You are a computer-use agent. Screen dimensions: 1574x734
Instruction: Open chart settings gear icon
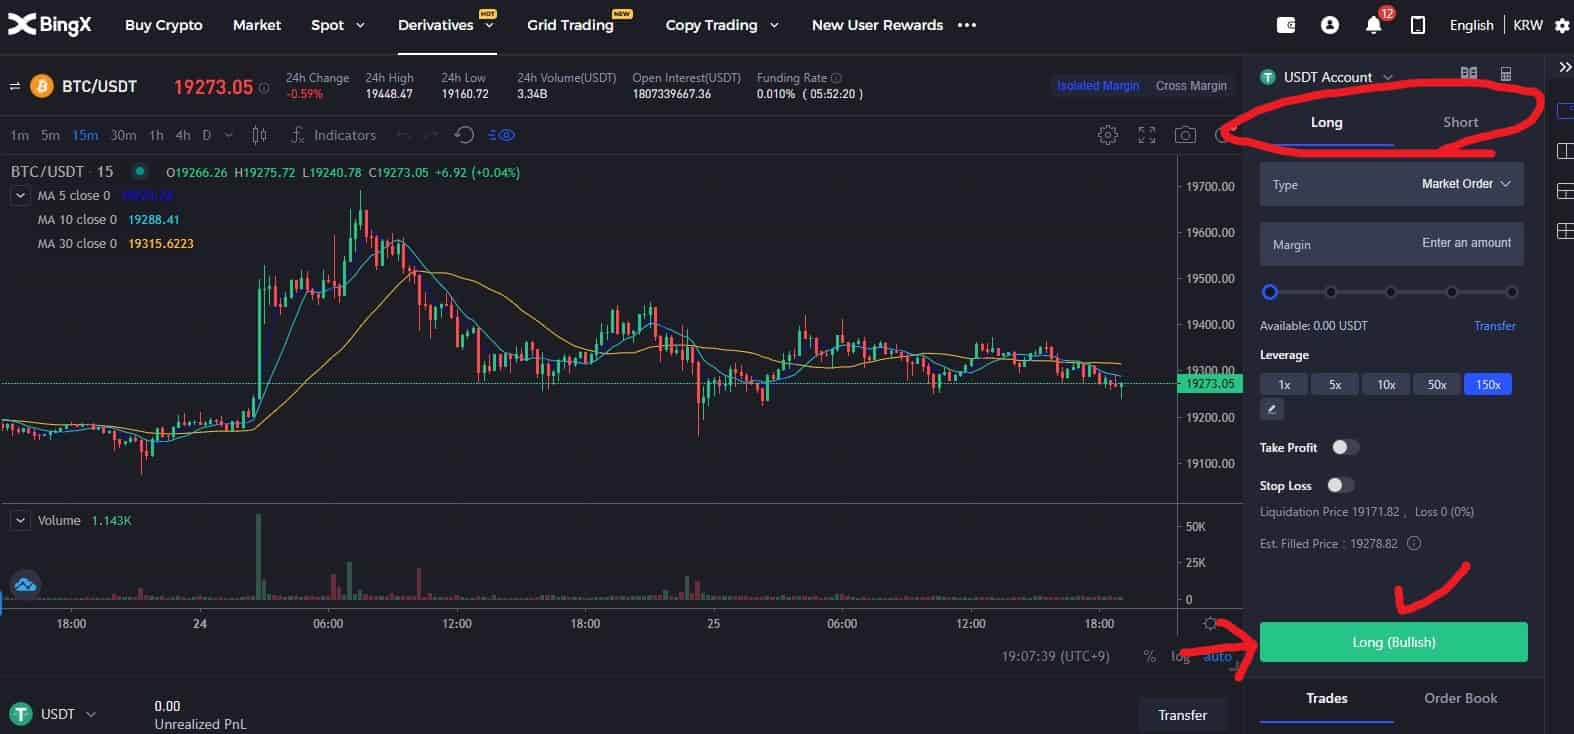[1107, 135]
